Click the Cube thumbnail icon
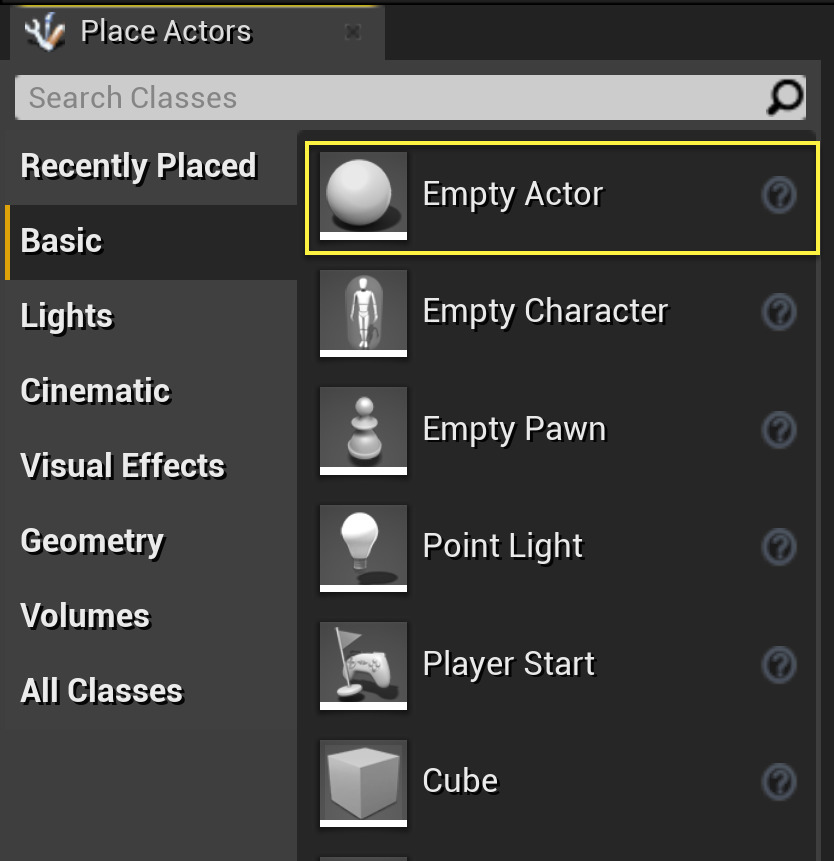Image resolution: width=834 pixels, height=861 pixels. [363, 781]
